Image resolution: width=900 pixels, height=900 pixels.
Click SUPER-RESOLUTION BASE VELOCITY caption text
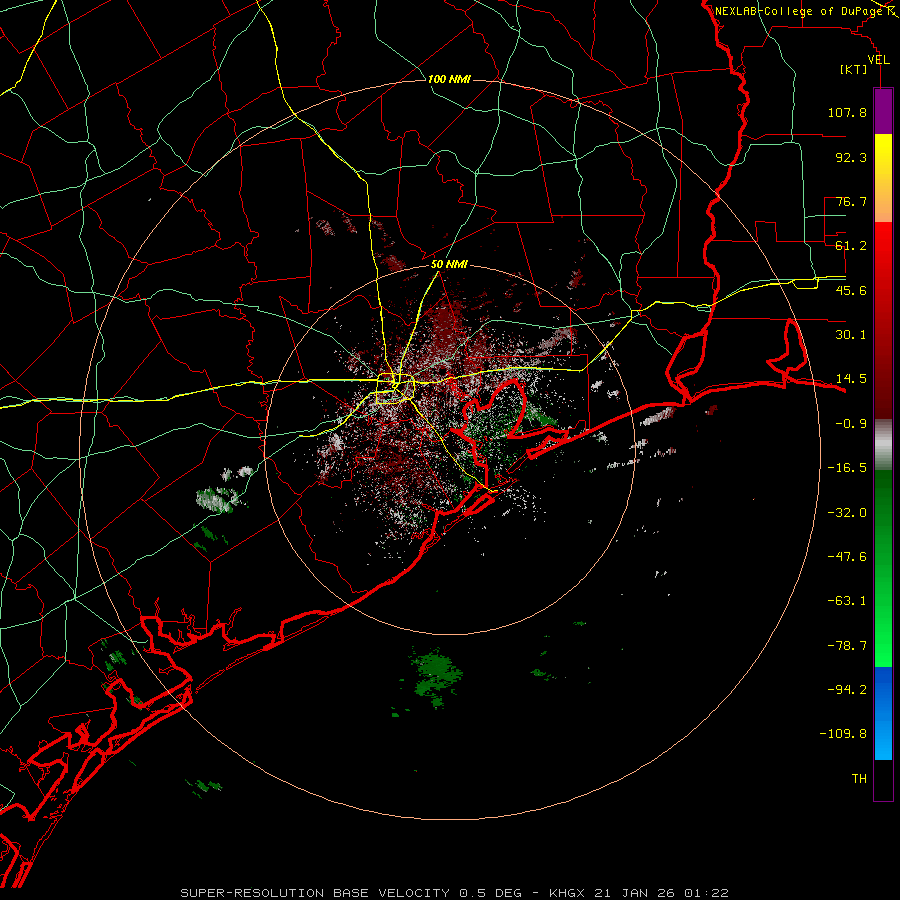(x=315, y=893)
